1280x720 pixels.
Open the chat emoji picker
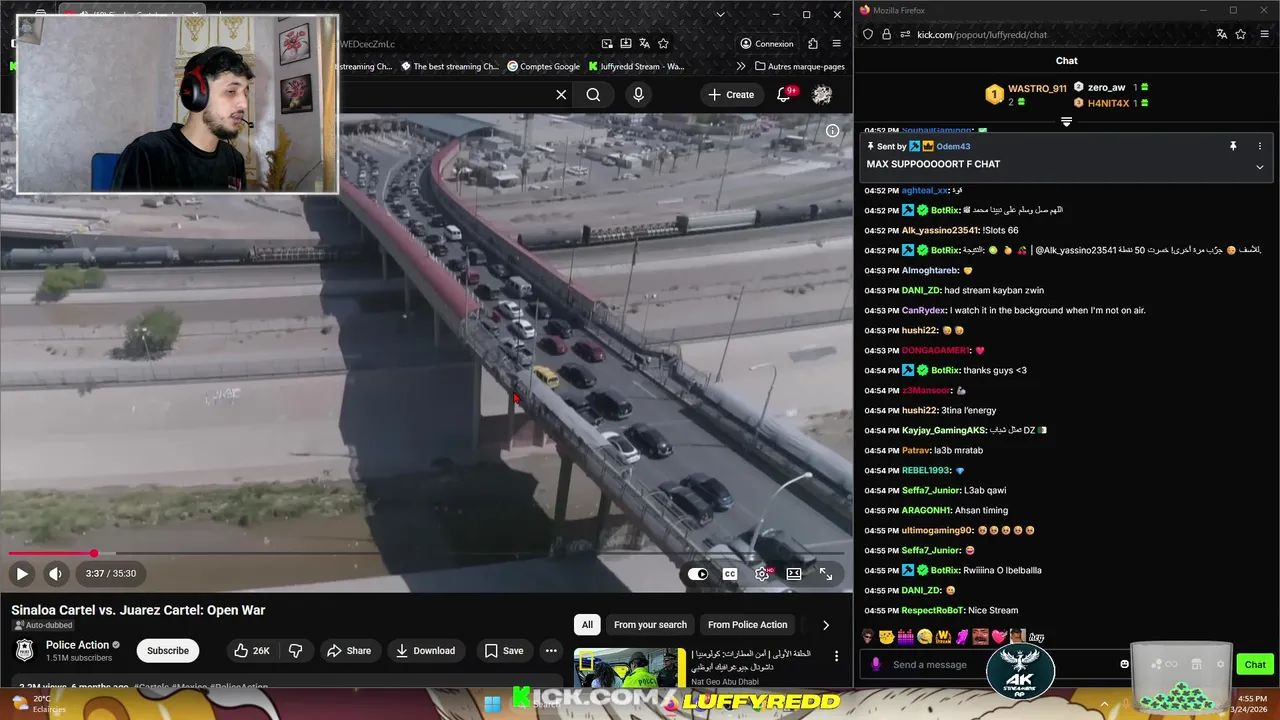(1124, 665)
